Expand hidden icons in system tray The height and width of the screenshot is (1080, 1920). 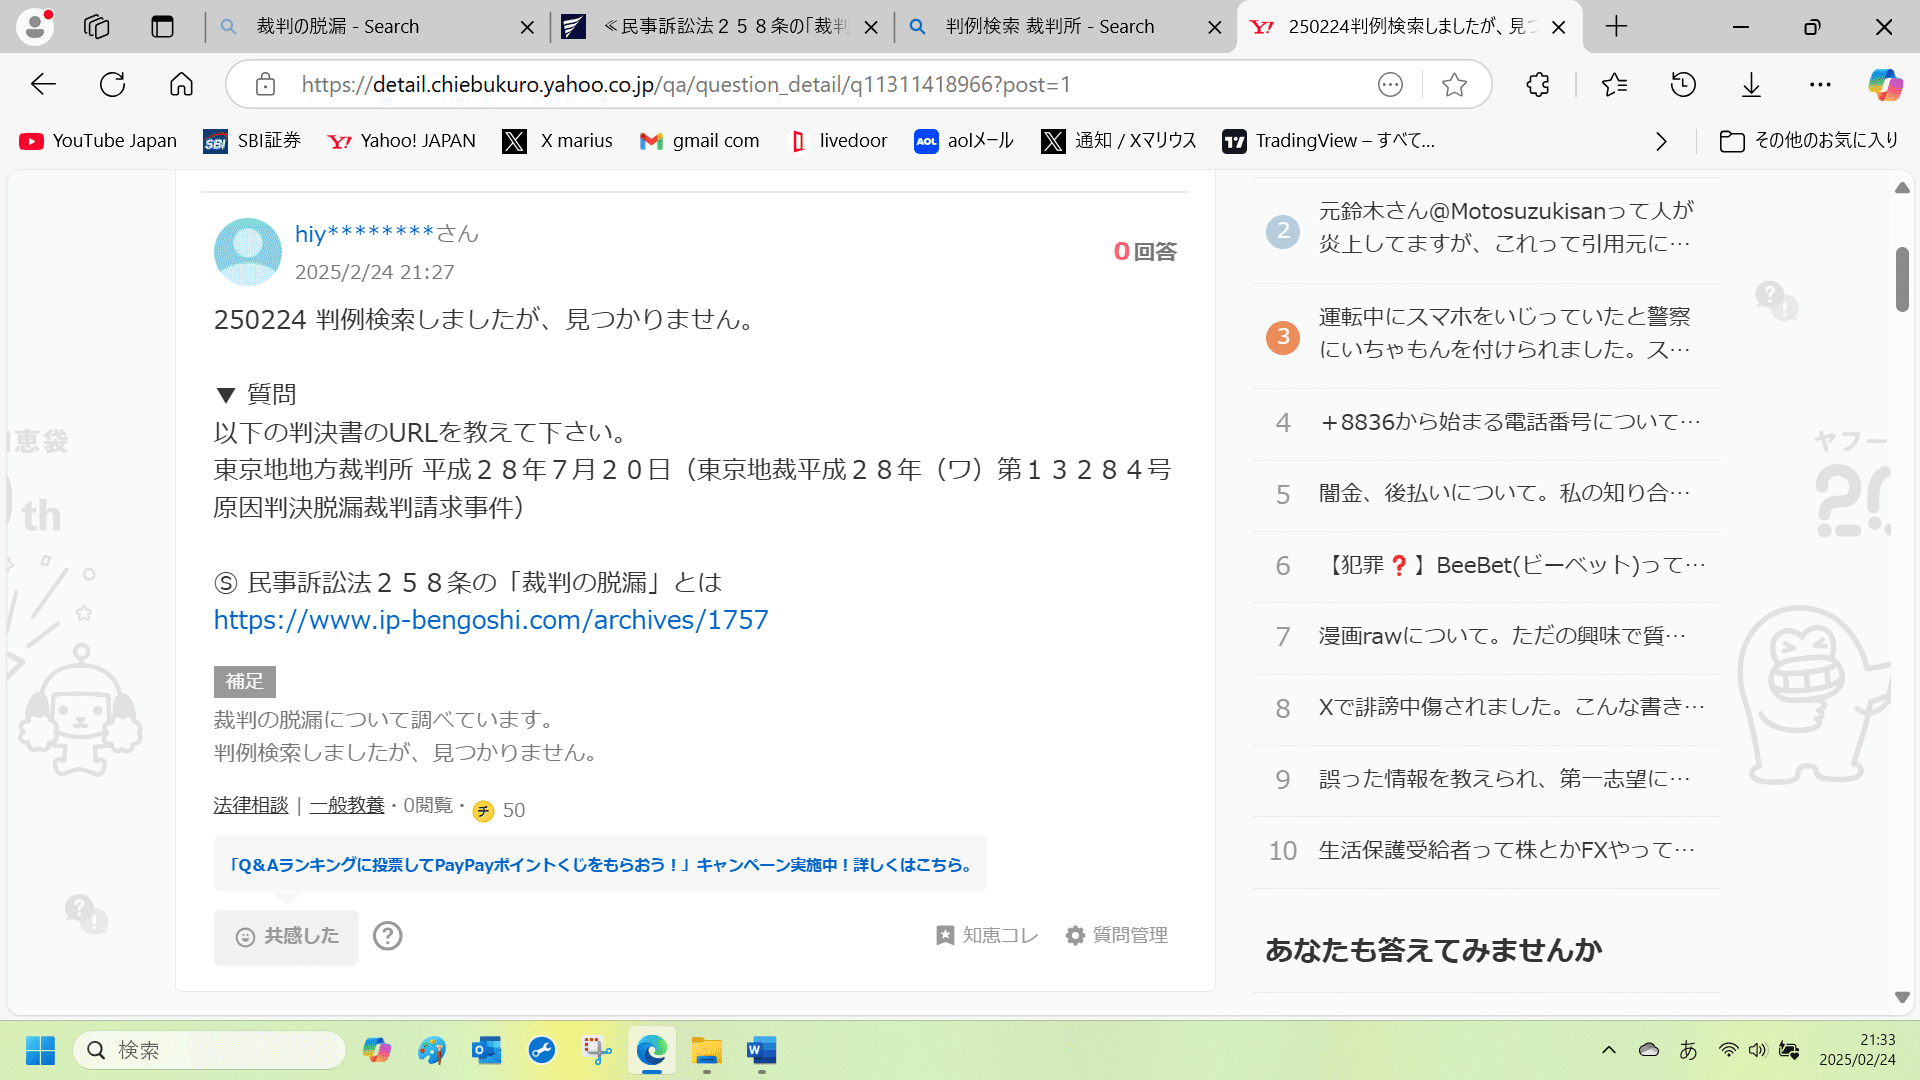[1608, 1050]
